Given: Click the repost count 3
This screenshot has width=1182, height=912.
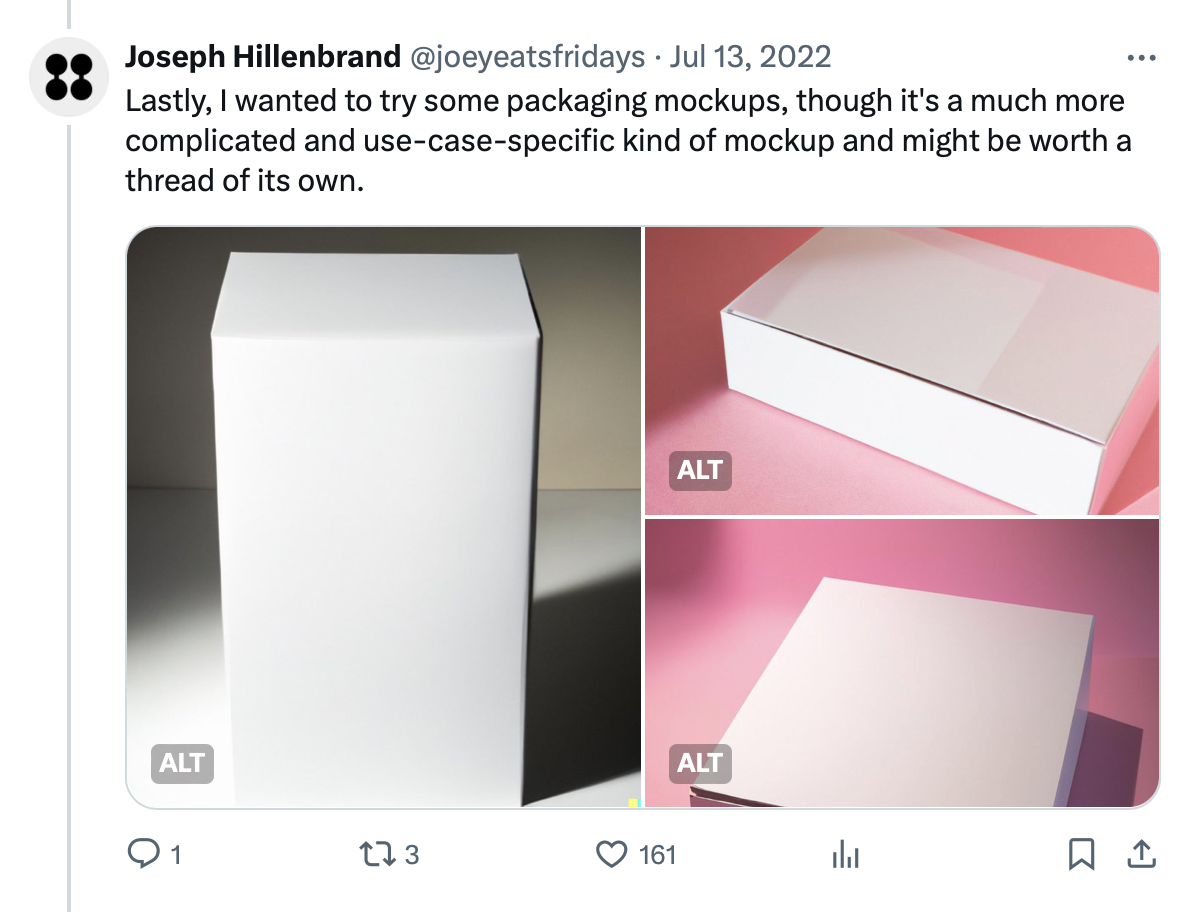Looking at the screenshot, I should [412, 855].
